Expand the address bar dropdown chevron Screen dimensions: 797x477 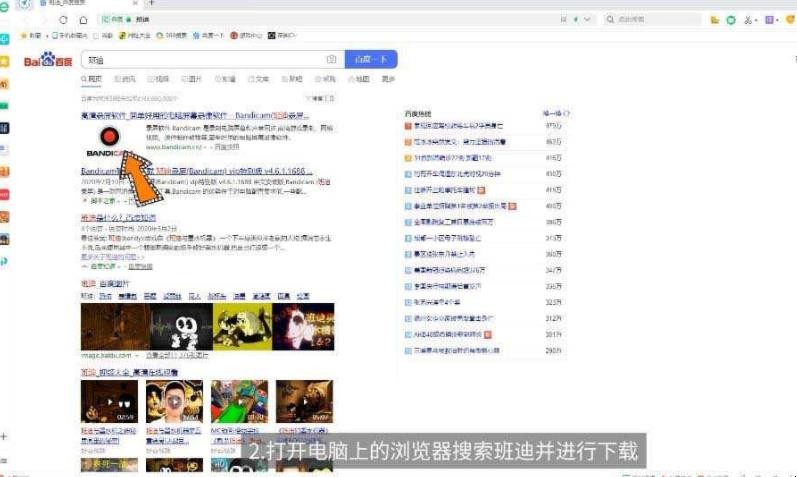(x=587, y=19)
